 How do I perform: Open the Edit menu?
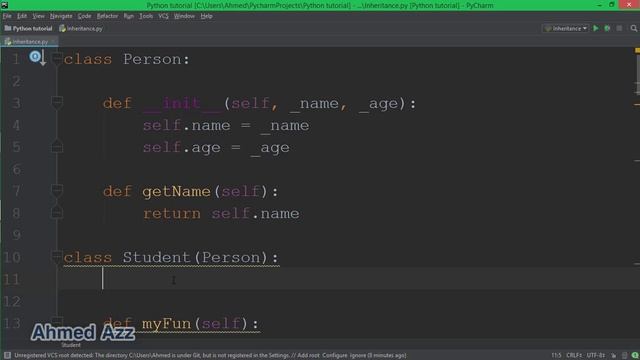pyautogui.click(x=22, y=16)
